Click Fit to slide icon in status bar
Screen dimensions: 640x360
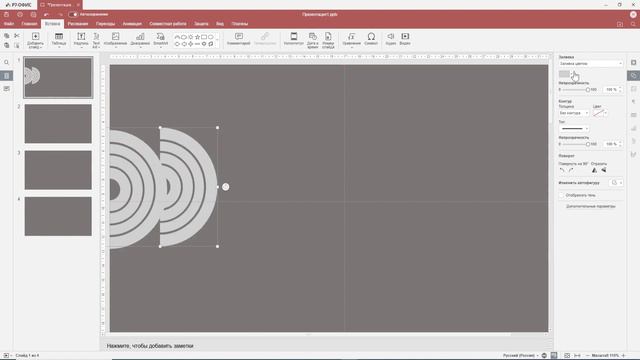(x=567, y=356)
